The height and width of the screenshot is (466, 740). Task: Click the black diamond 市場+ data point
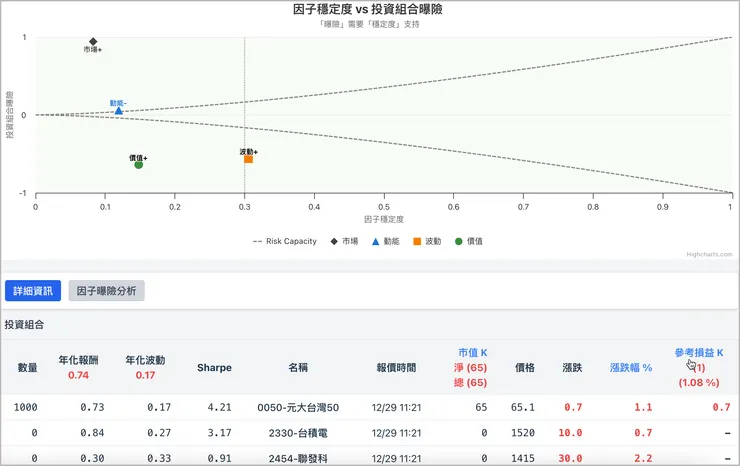(x=93, y=42)
